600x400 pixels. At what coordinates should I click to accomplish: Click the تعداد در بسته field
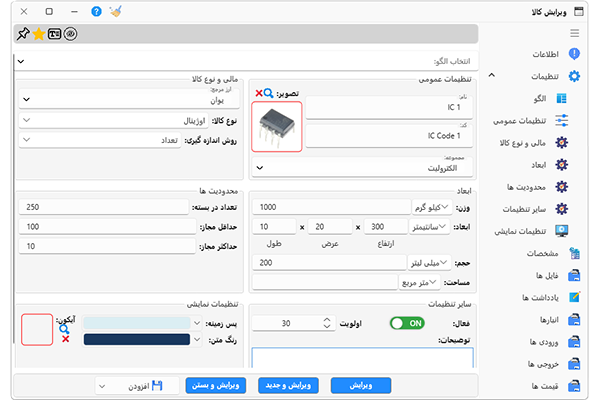(x=104, y=207)
